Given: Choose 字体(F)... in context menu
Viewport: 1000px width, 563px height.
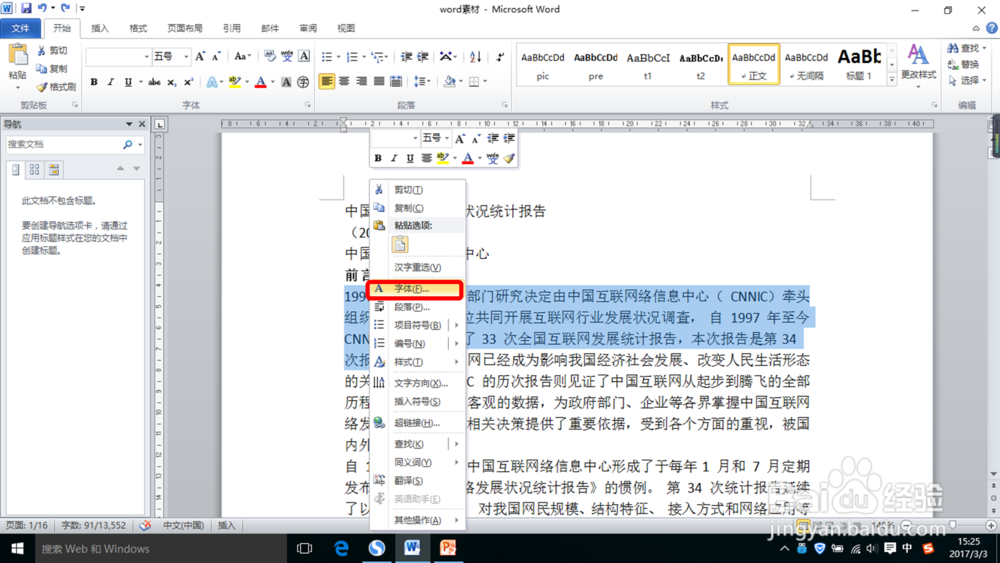Looking at the screenshot, I should (x=415, y=289).
